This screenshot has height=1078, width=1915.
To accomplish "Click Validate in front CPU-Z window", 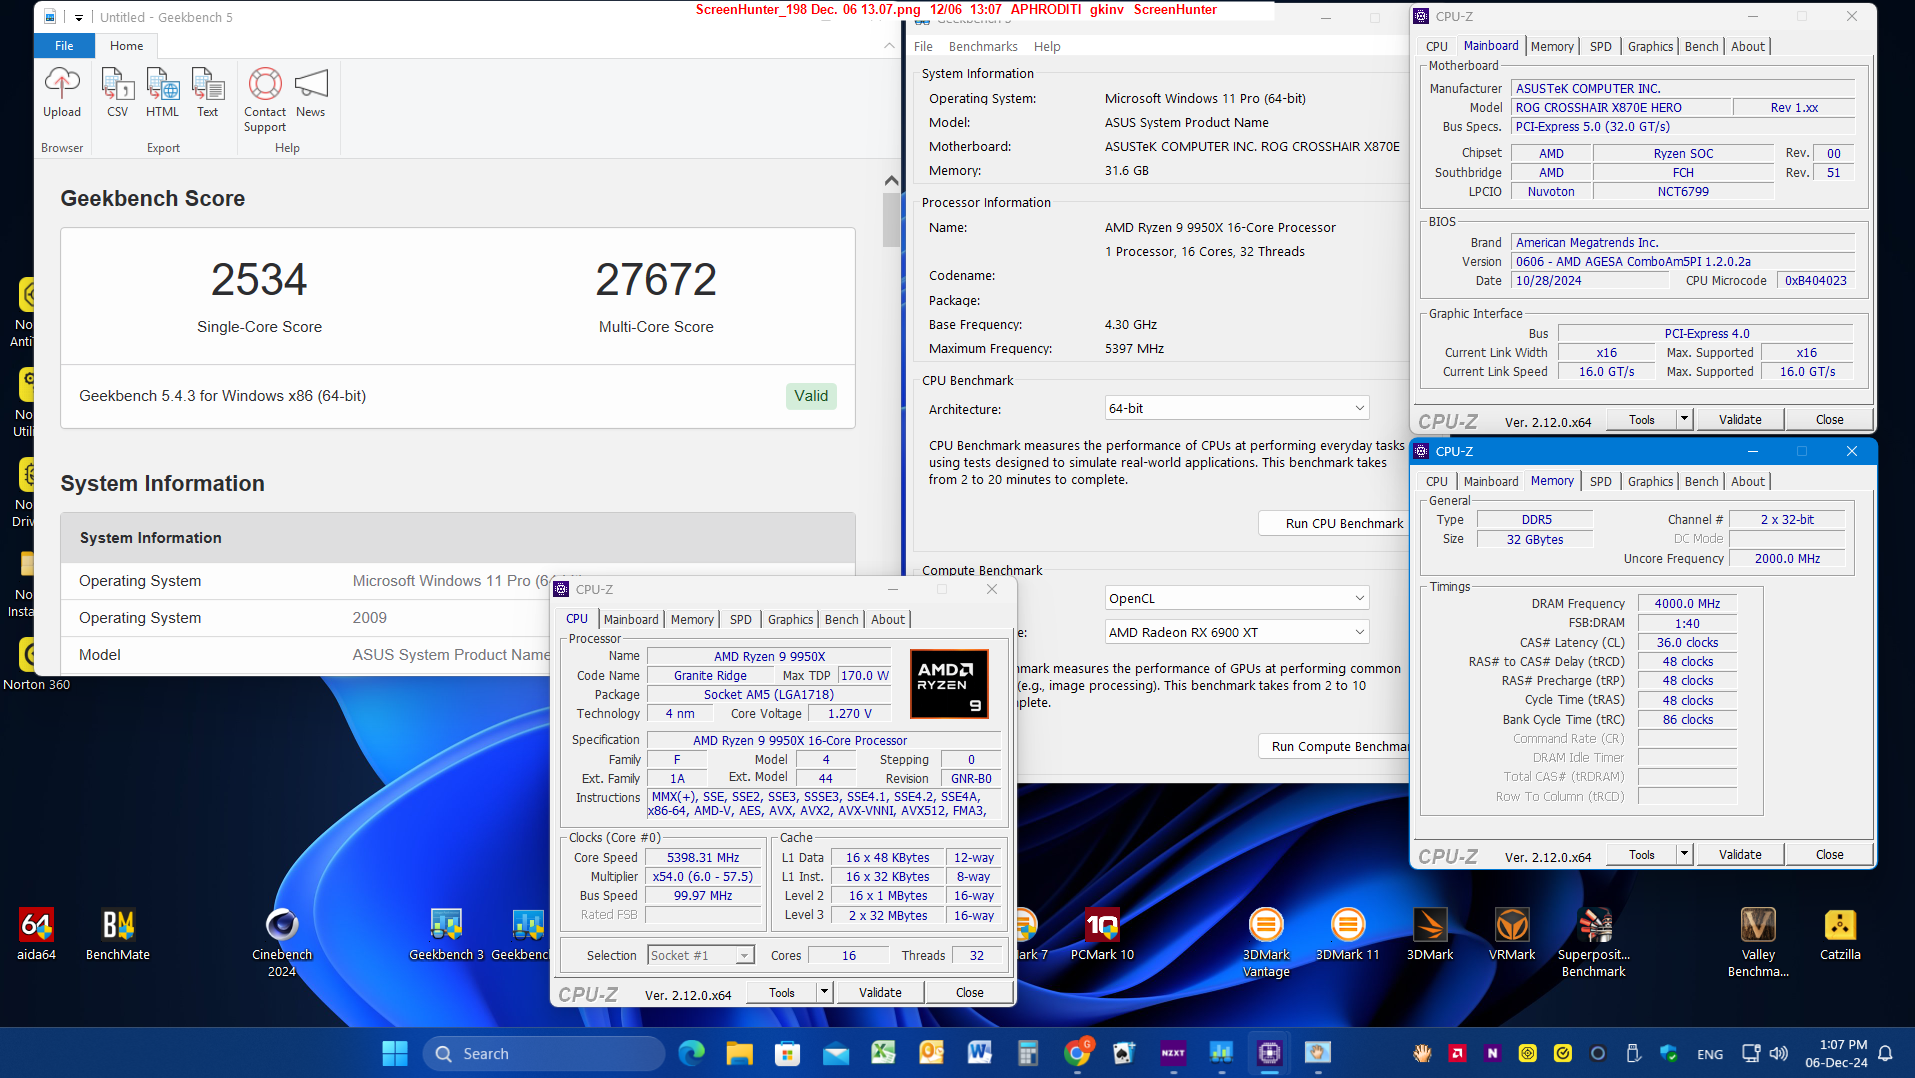I will coord(880,992).
